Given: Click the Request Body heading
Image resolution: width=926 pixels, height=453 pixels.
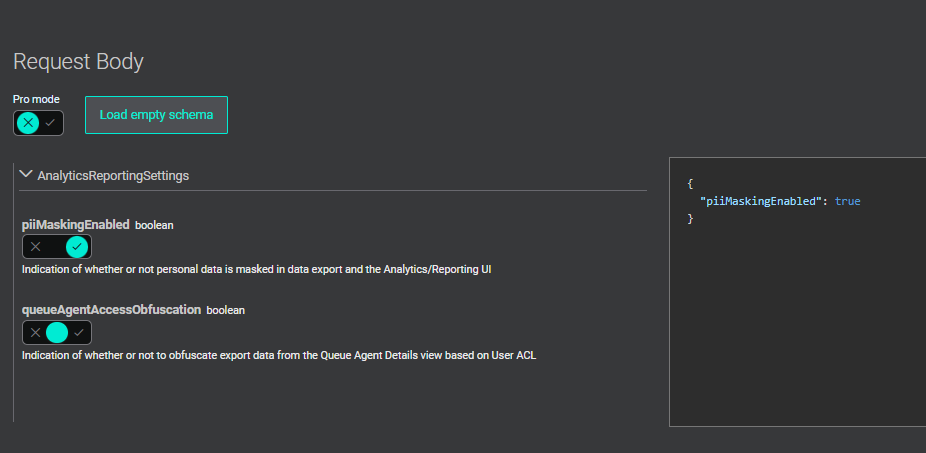Looking at the screenshot, I should pos(78,62).
